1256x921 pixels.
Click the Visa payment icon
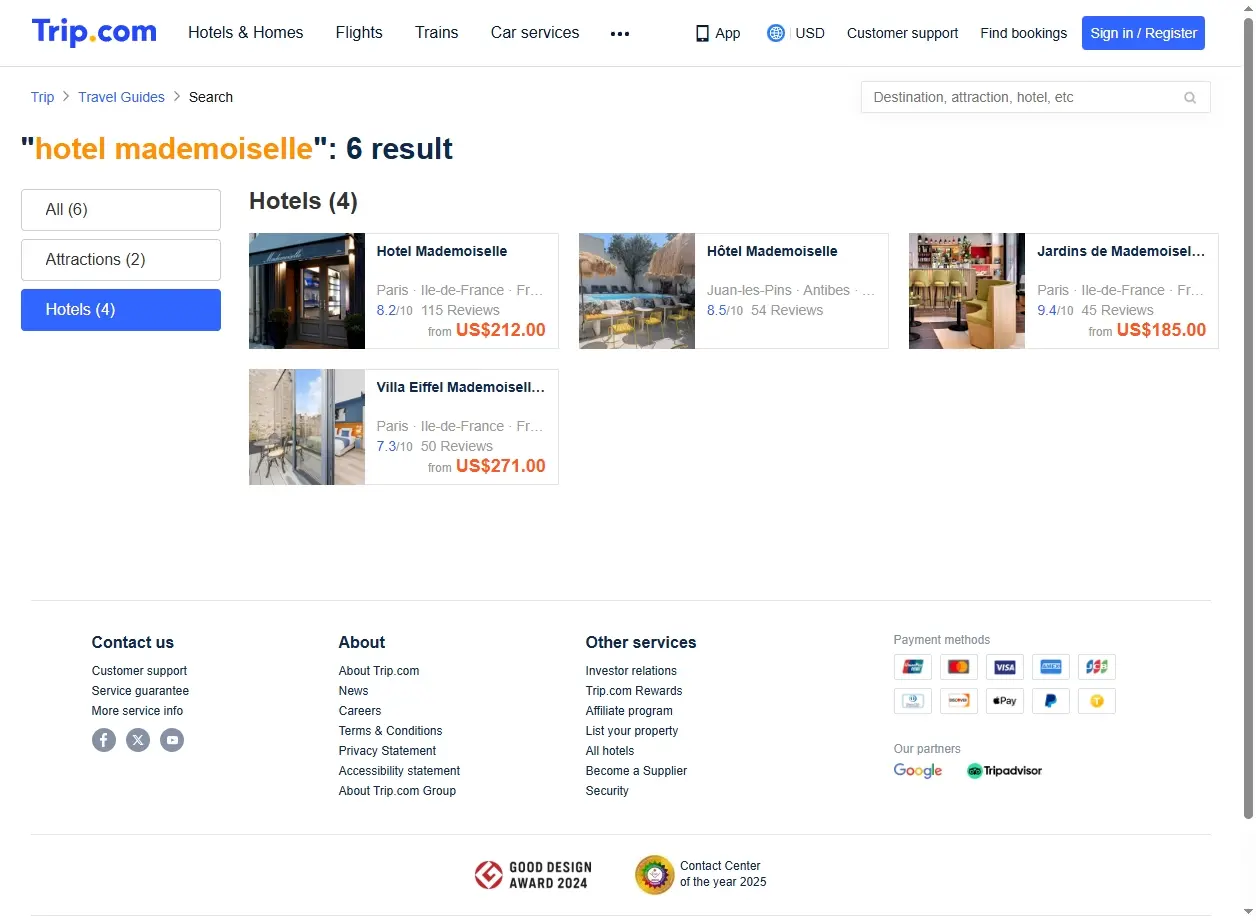[x=1005, y=667]
